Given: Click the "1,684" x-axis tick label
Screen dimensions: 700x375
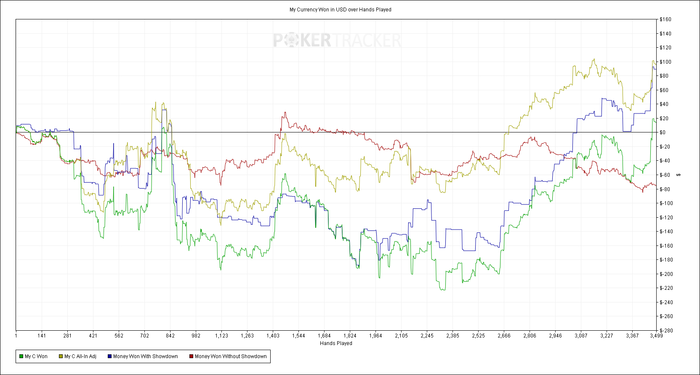Looking at the screenshot, I should point(324,335).
